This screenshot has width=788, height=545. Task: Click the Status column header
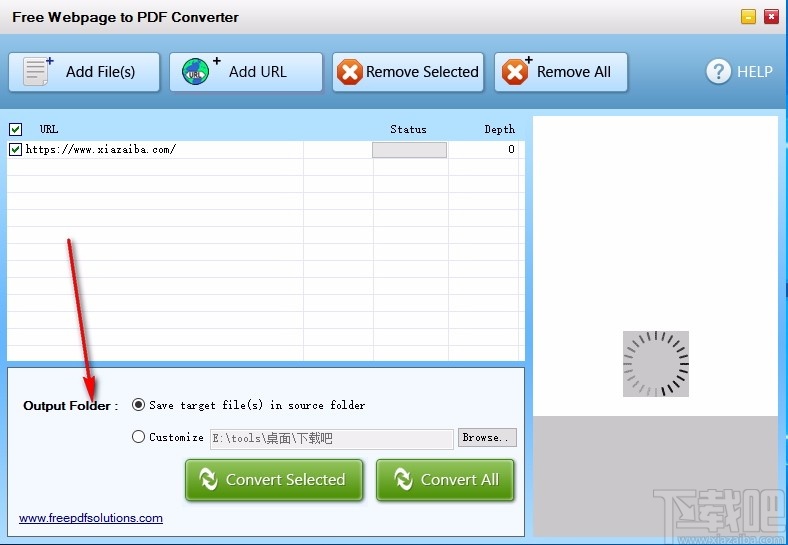coord(408,129)
